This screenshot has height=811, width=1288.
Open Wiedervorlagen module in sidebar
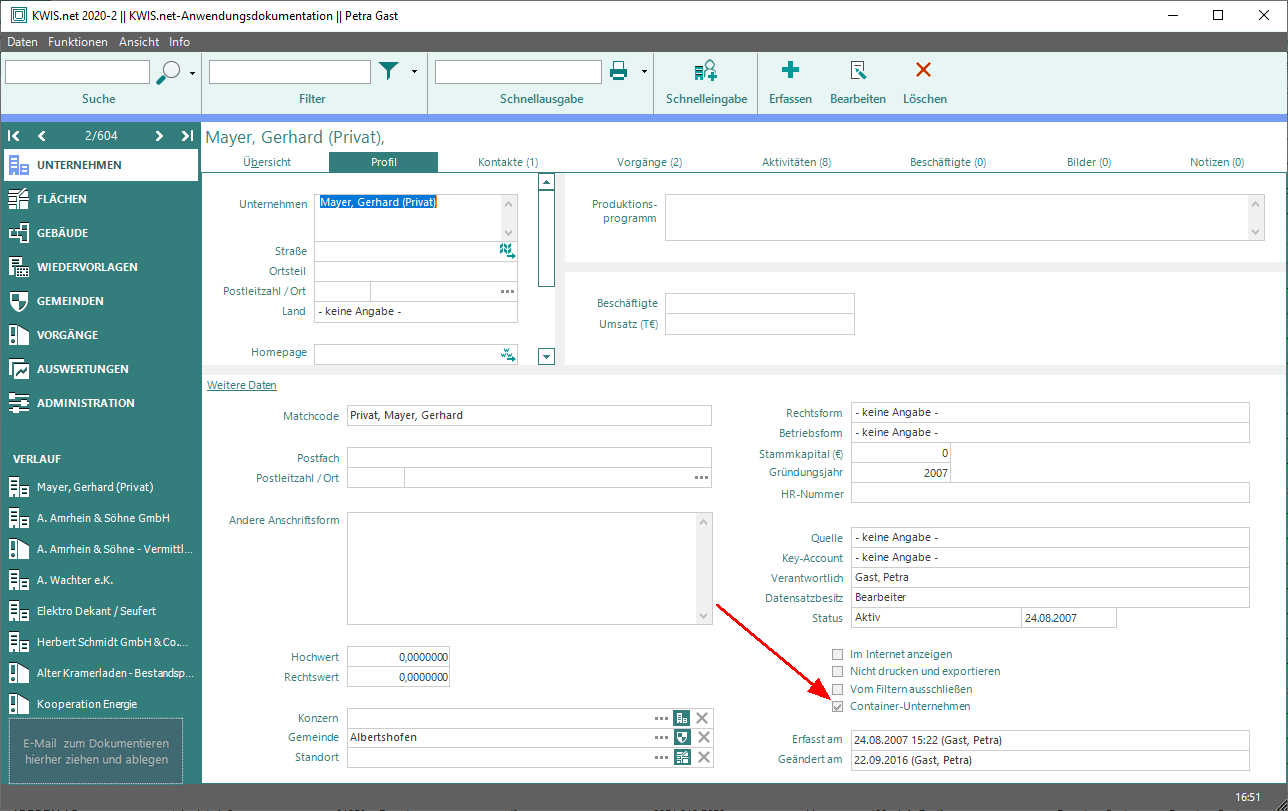[100, 267]
